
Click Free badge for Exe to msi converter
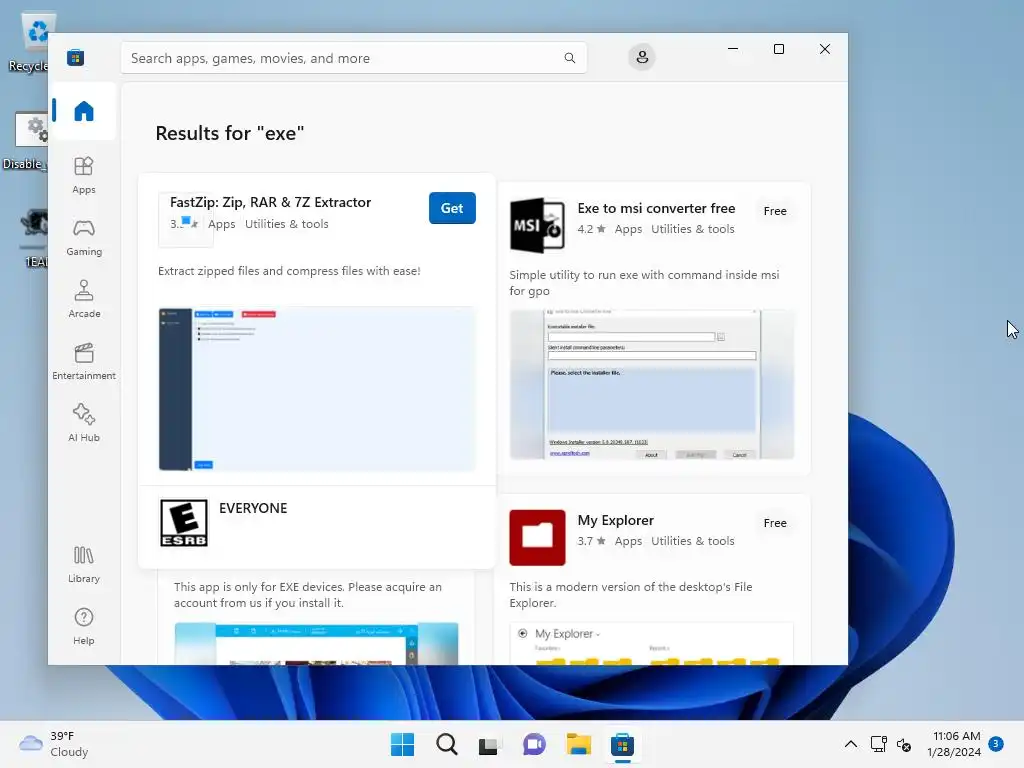tap(775, 211)
